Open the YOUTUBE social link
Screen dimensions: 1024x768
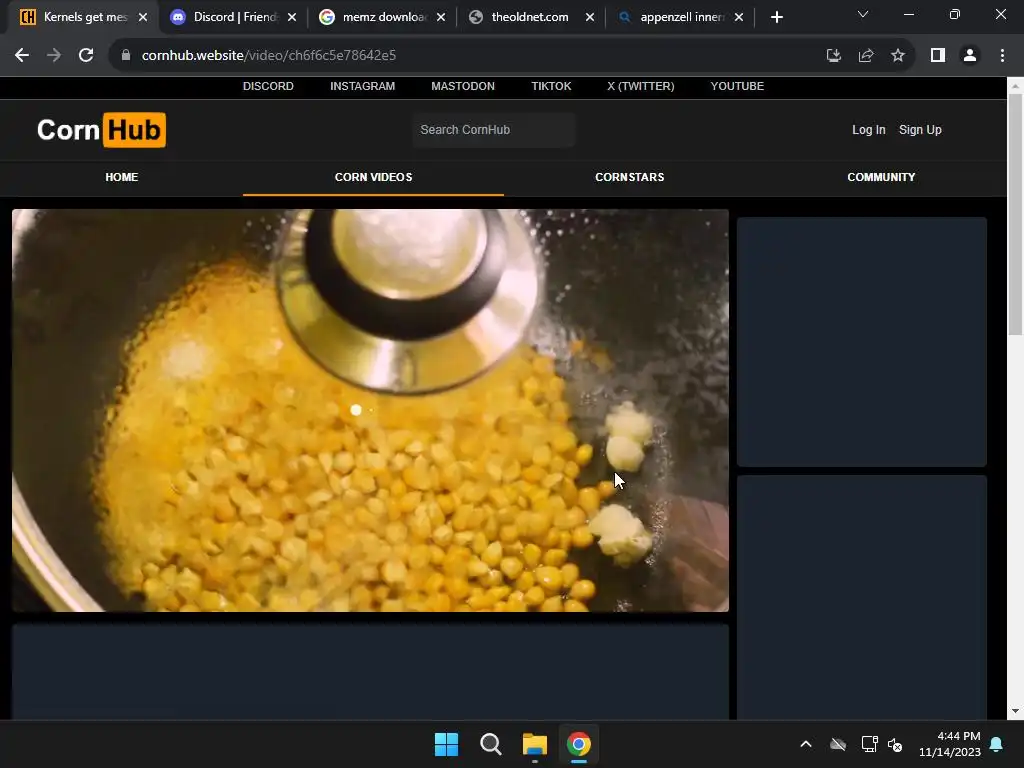coord(737,86)
